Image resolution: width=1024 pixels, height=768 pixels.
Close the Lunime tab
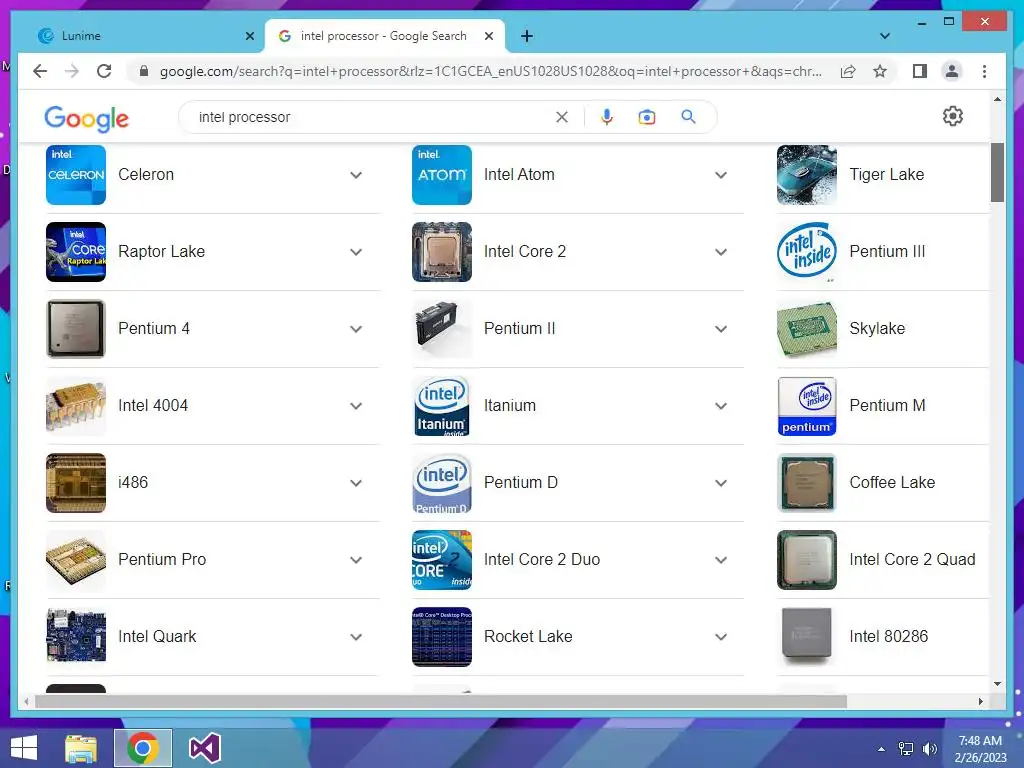249,36
